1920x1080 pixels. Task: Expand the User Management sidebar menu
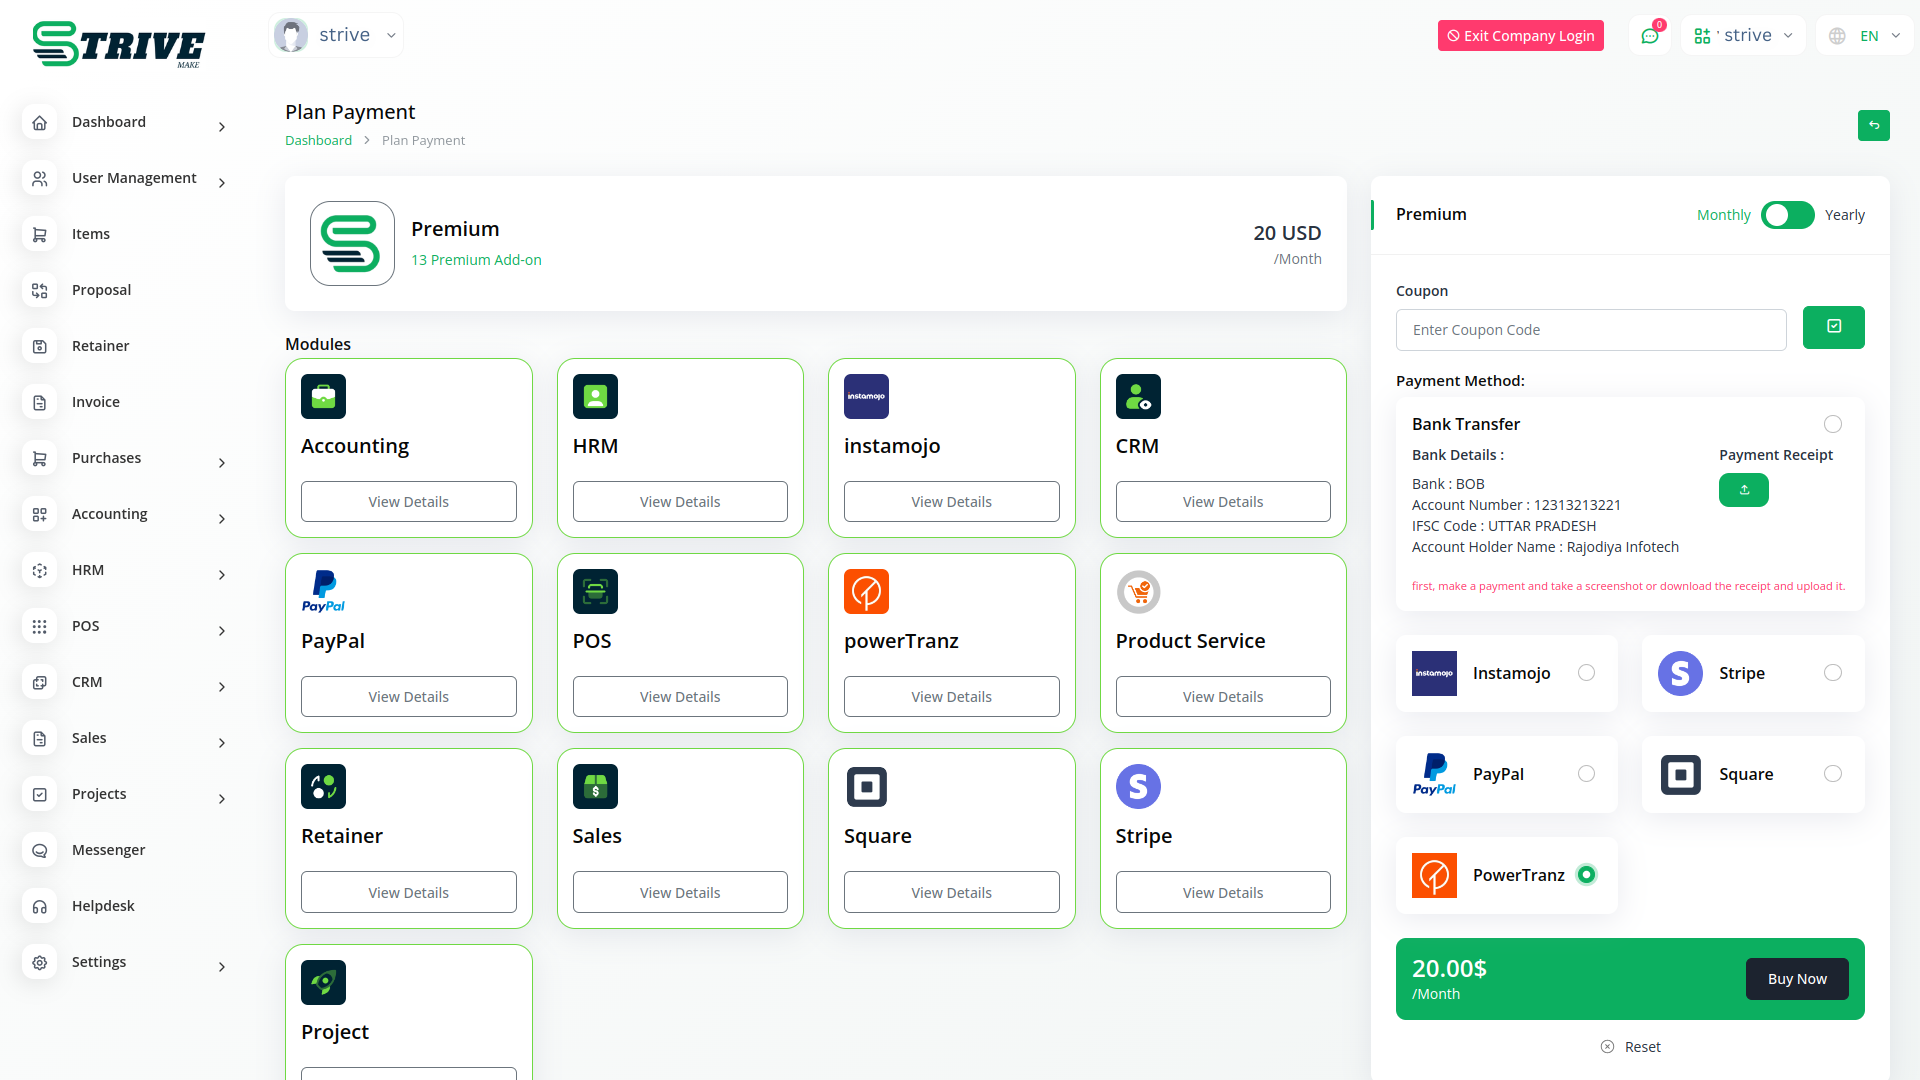coord(134,178)
